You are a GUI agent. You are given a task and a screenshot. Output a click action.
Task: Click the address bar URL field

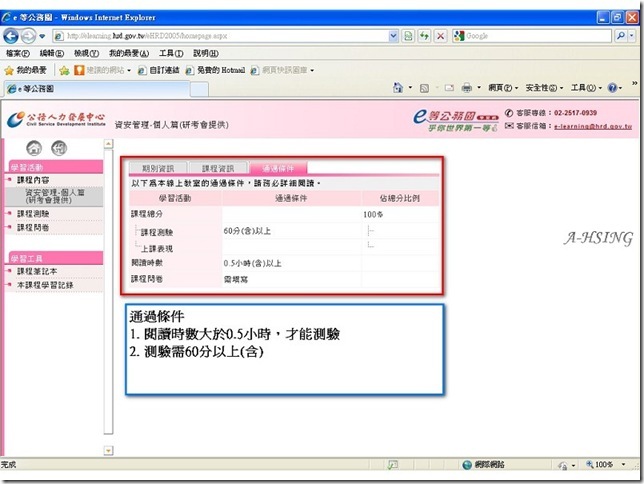pyautogui.click(x=221, y=36)
